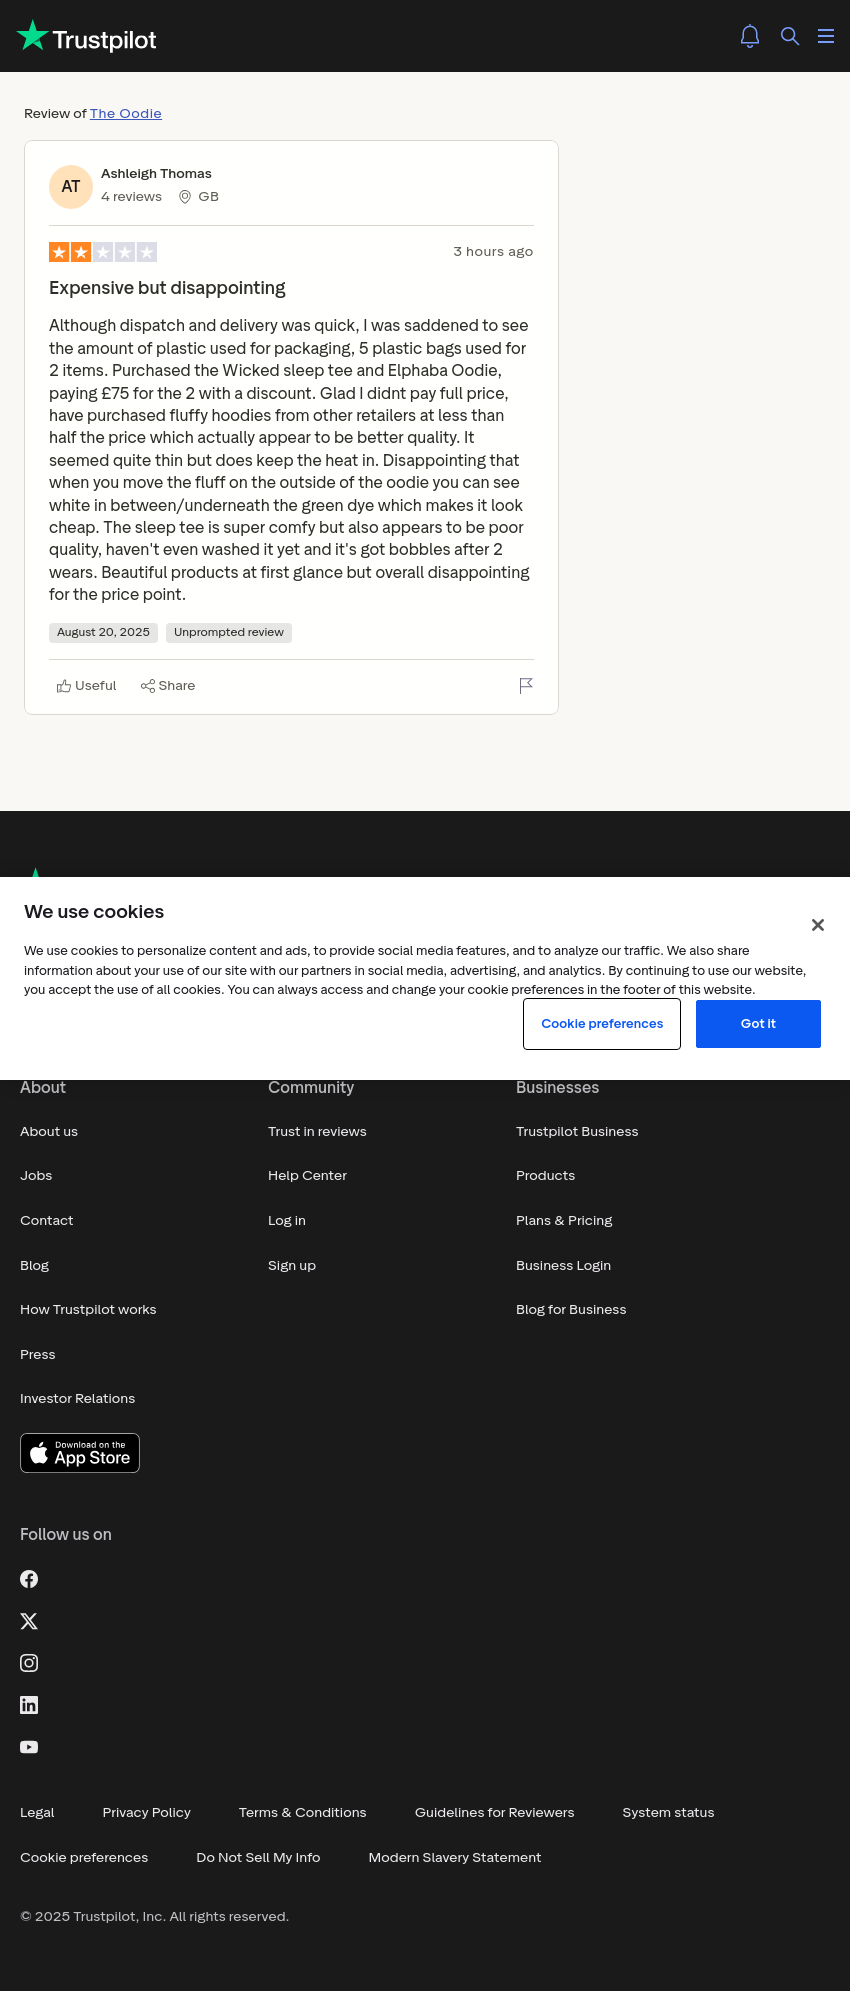Open the Blog footer link
Image resolution: width=850 pixels, height=1991 pixels.
click(35, 1266)
